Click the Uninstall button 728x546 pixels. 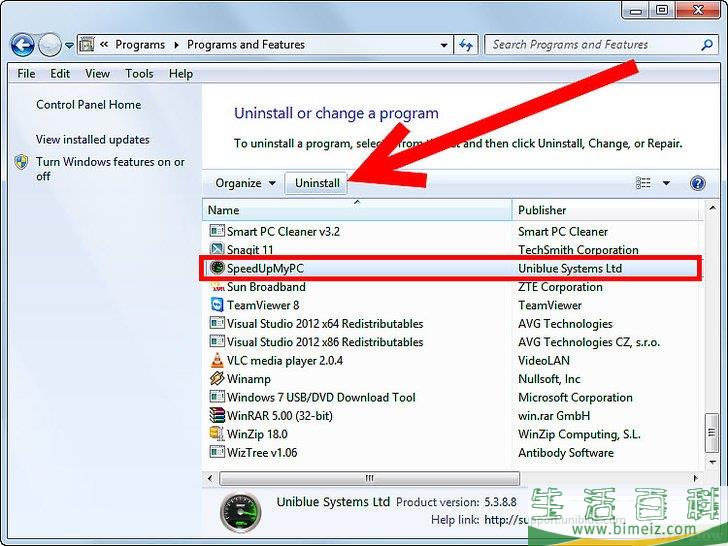point(317,183)
